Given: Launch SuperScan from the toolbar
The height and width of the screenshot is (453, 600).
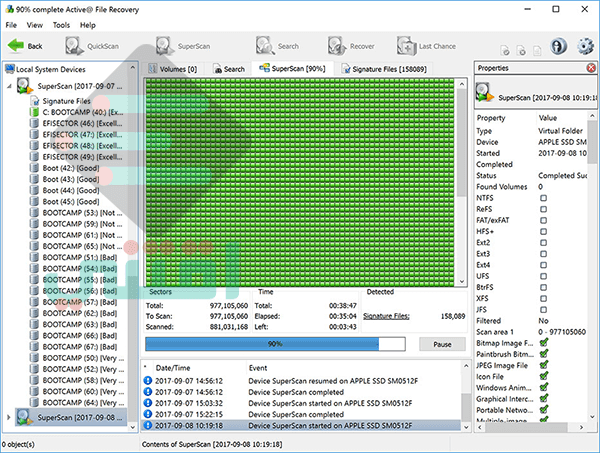Looking at the screenshot, I should 183,46.
